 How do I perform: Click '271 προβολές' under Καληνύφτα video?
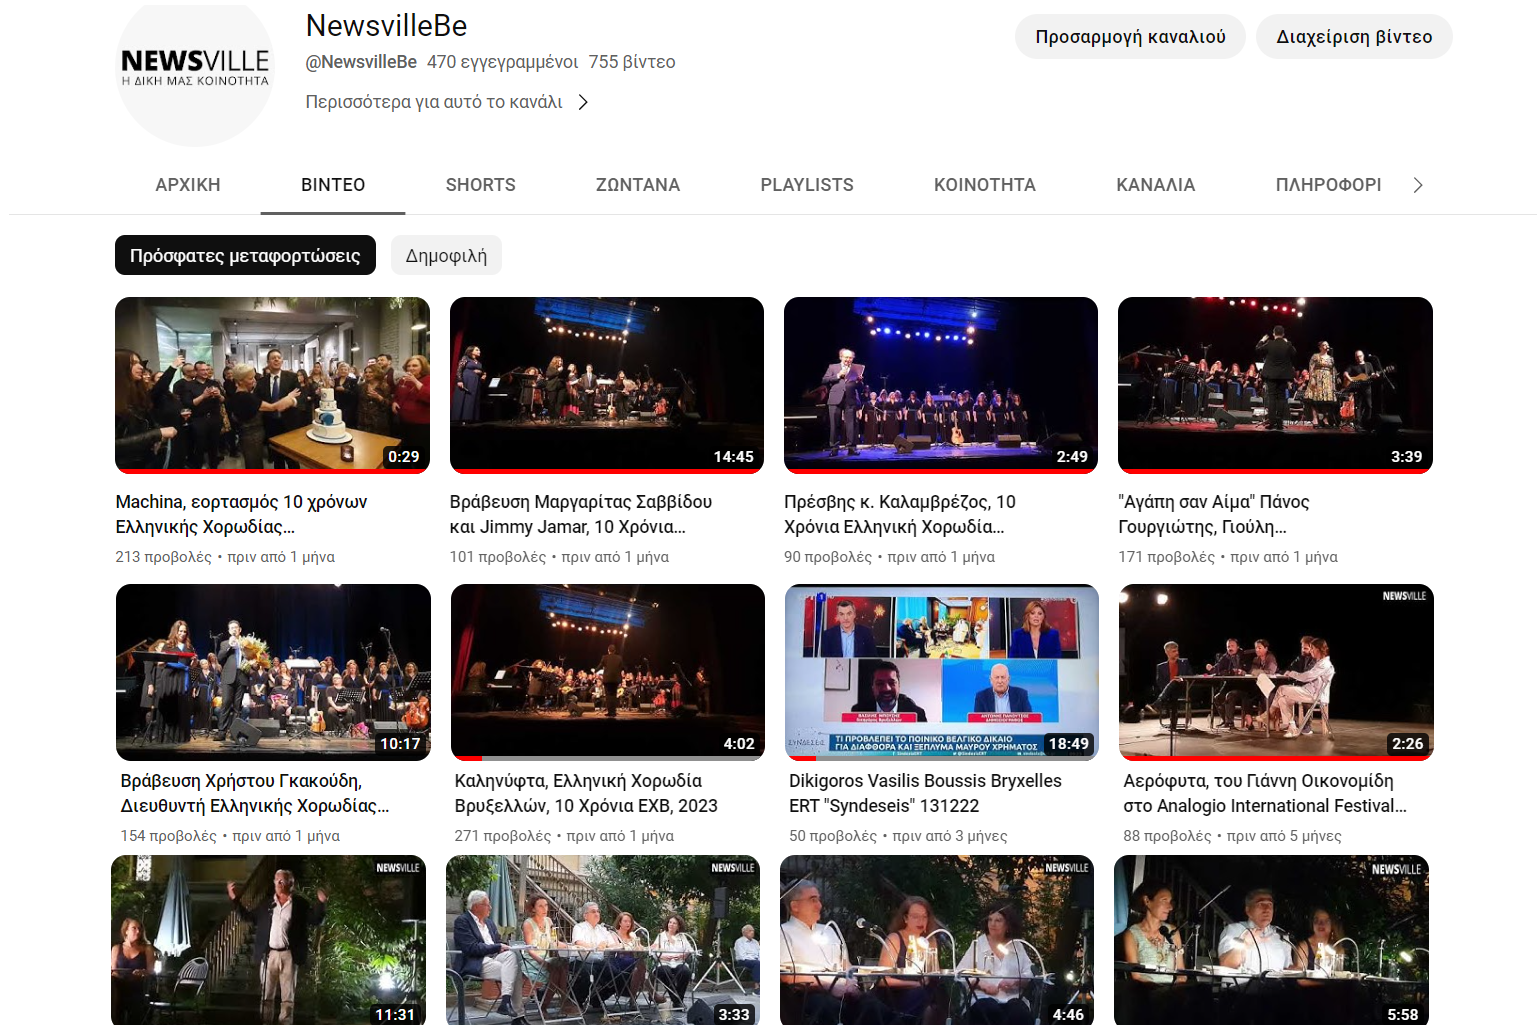coord(503,836)
